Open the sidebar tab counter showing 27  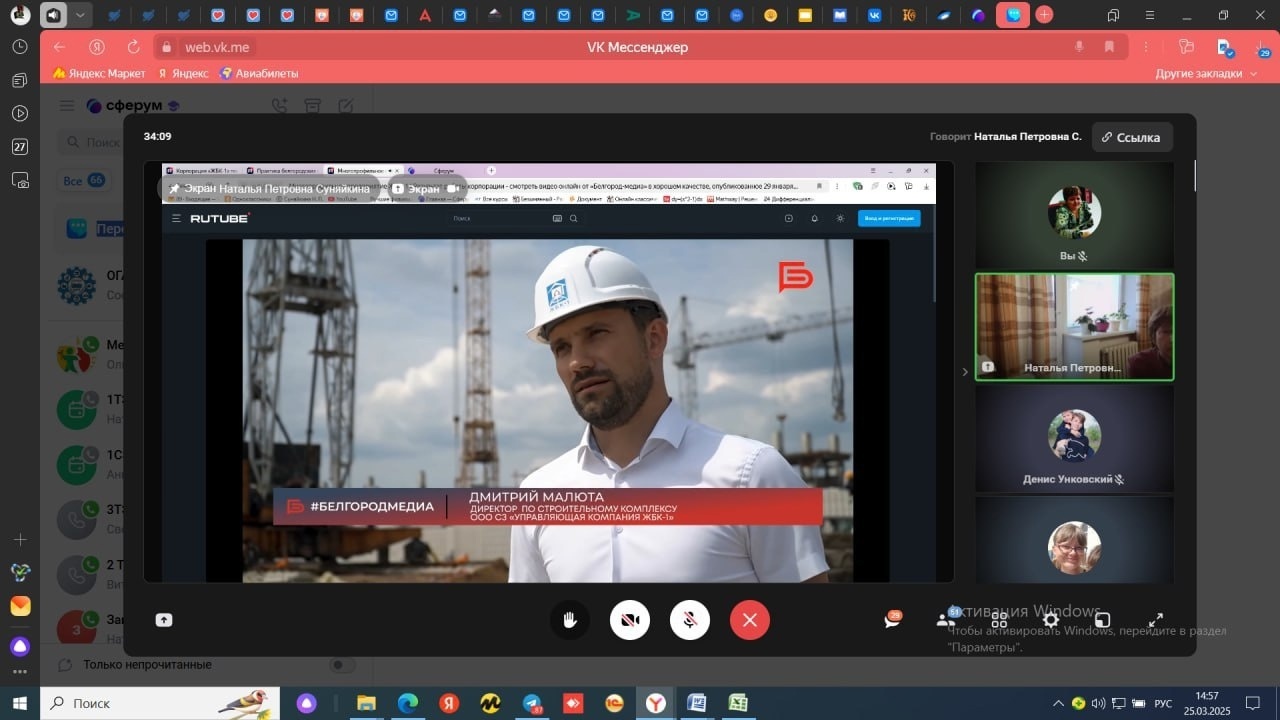pos(19,147)
